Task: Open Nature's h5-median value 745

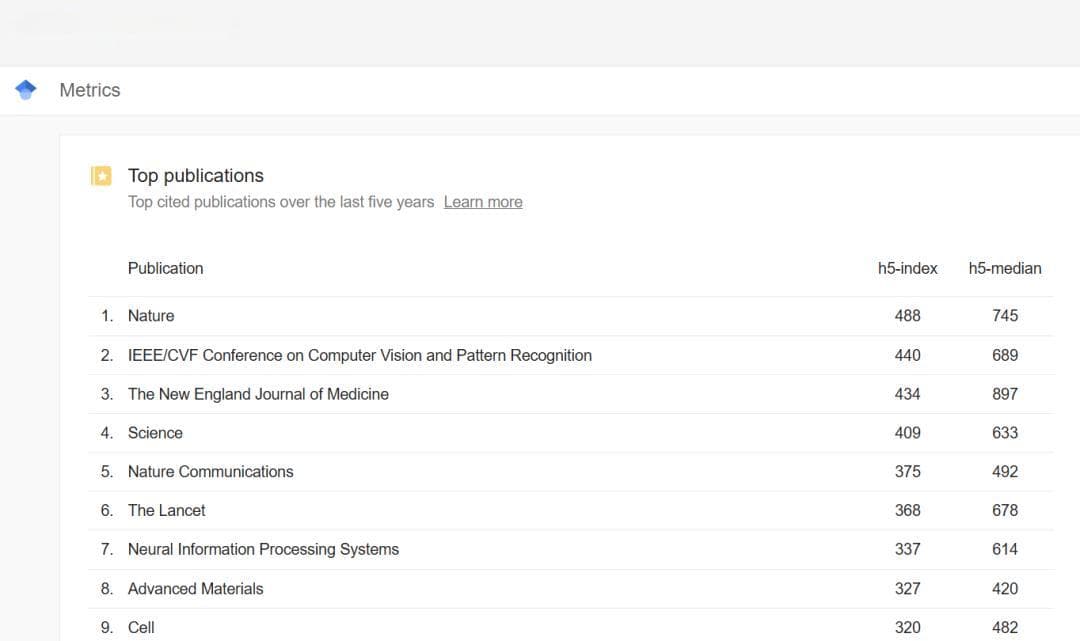Action: 1005,316
